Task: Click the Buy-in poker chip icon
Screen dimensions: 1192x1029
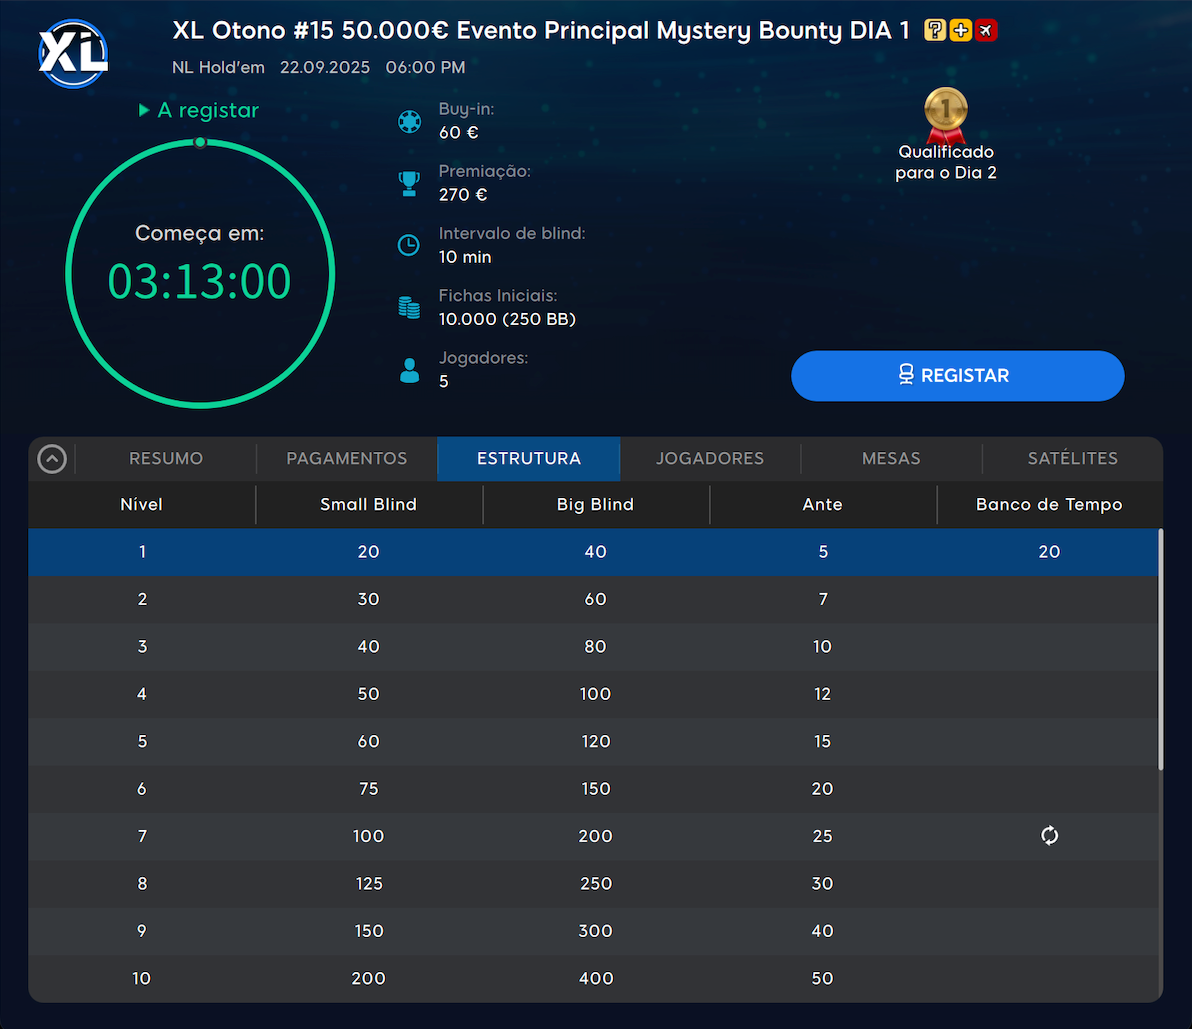Action: [x=409, y=122]
